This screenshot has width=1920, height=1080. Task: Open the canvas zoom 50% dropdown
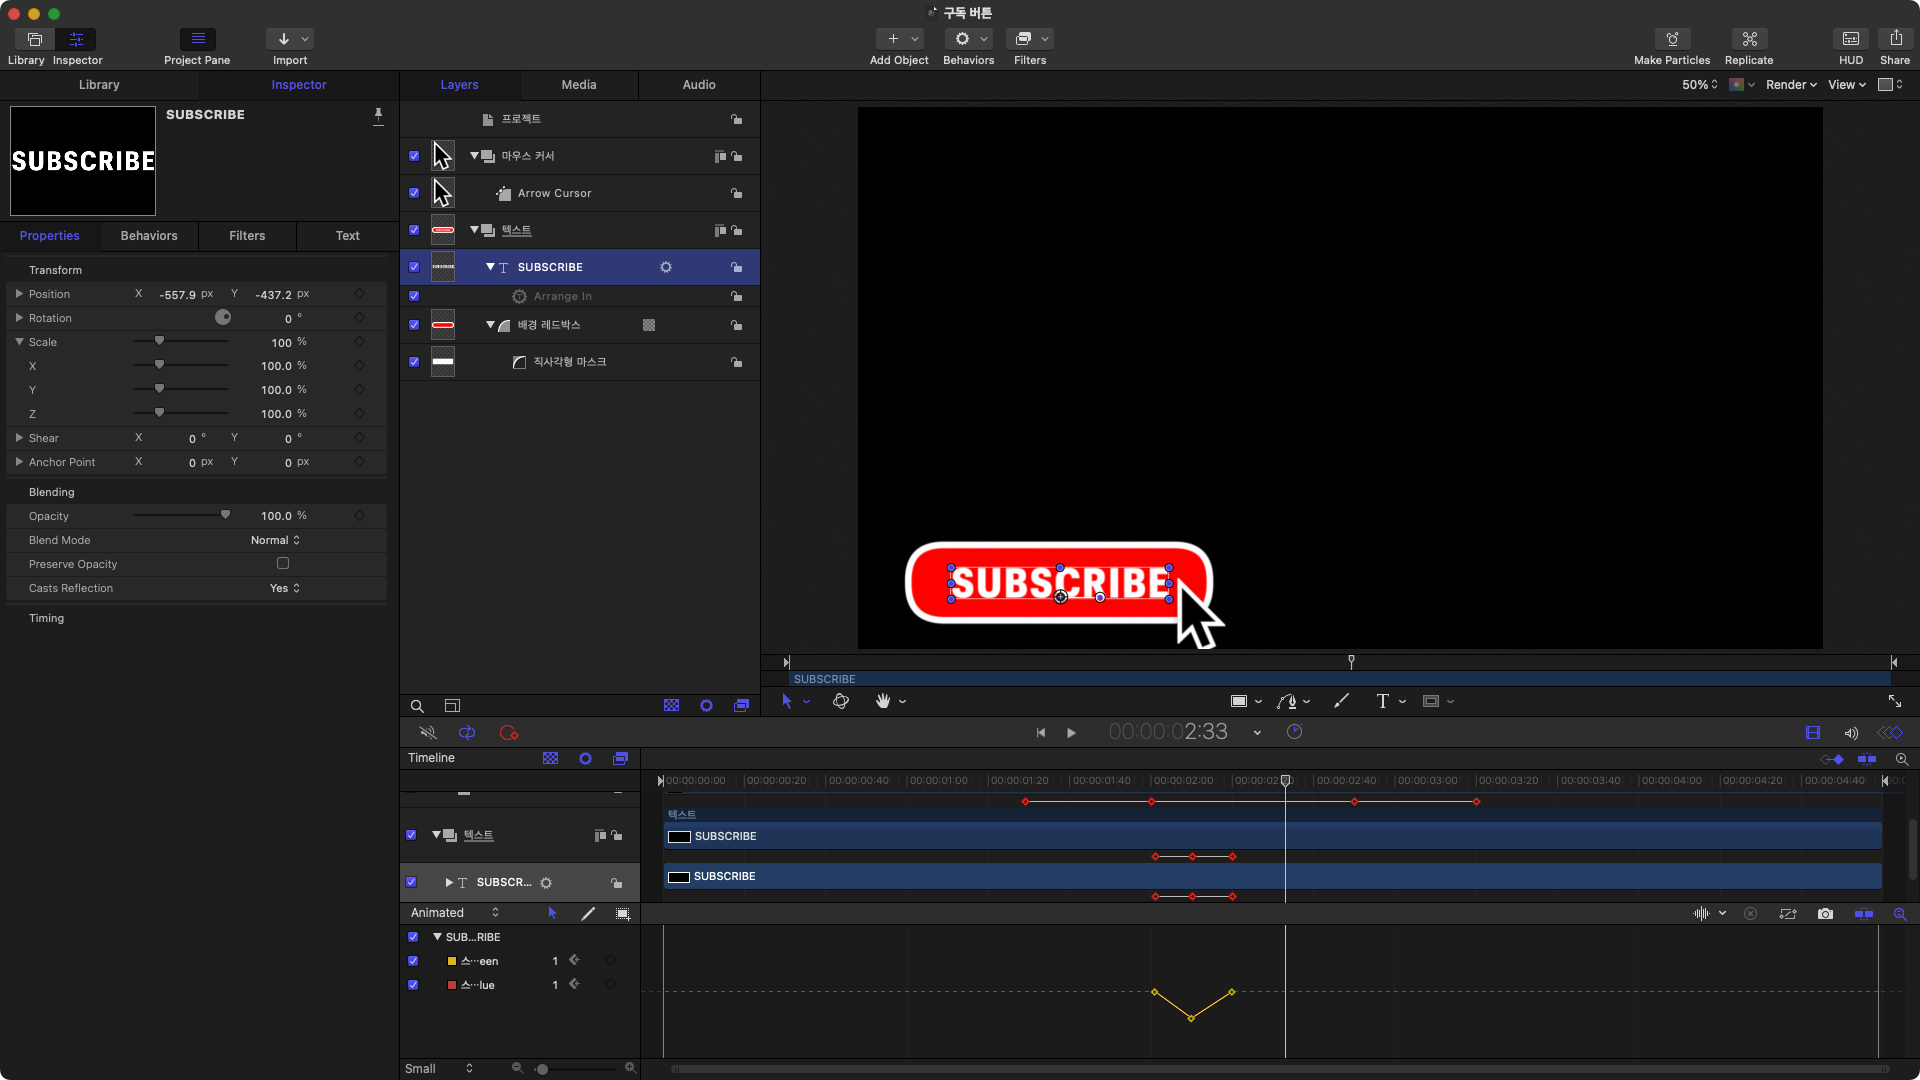pos(1699,85)
